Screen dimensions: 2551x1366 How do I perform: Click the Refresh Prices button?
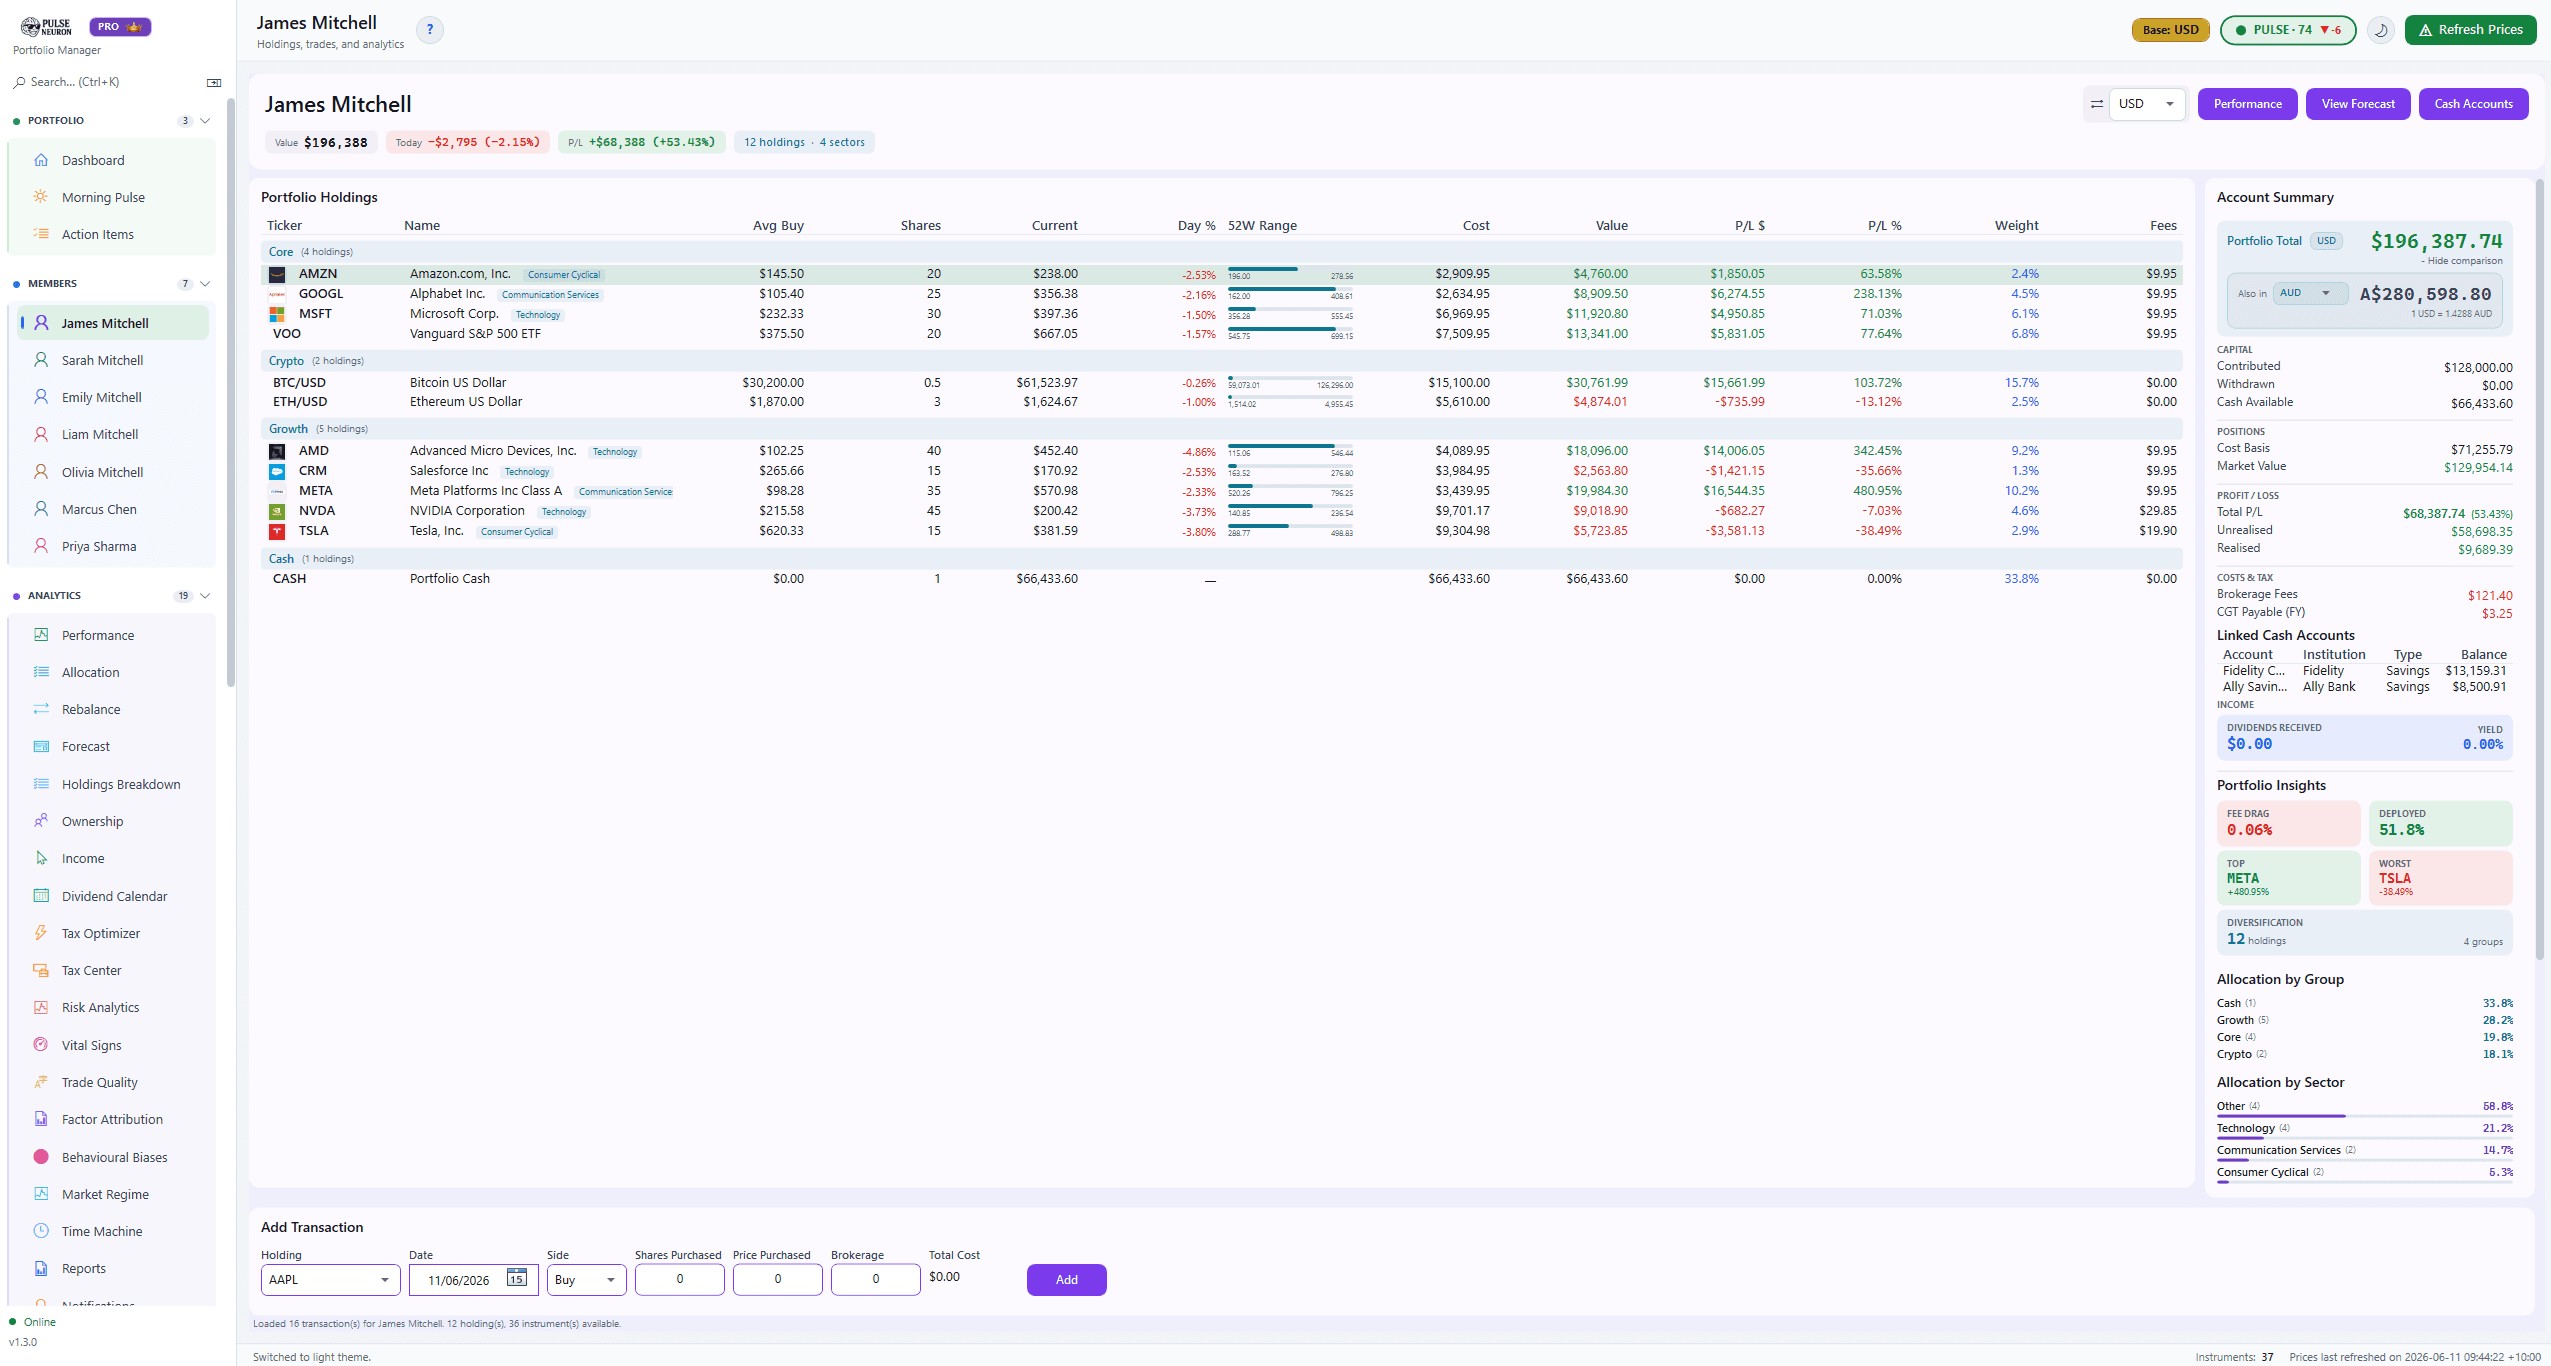click(x=2470, y=30)
